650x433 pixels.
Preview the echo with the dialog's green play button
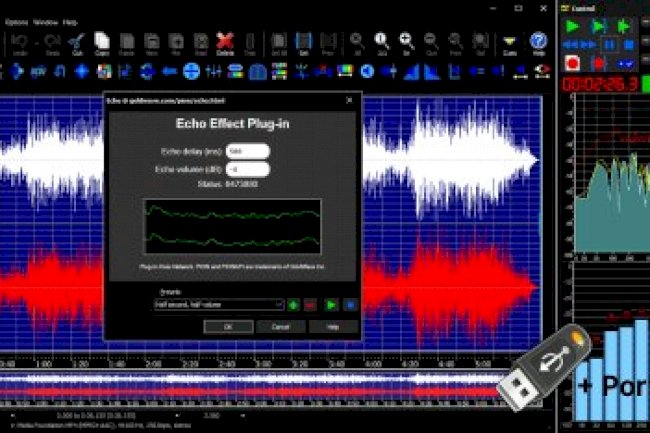pos(332,304)
